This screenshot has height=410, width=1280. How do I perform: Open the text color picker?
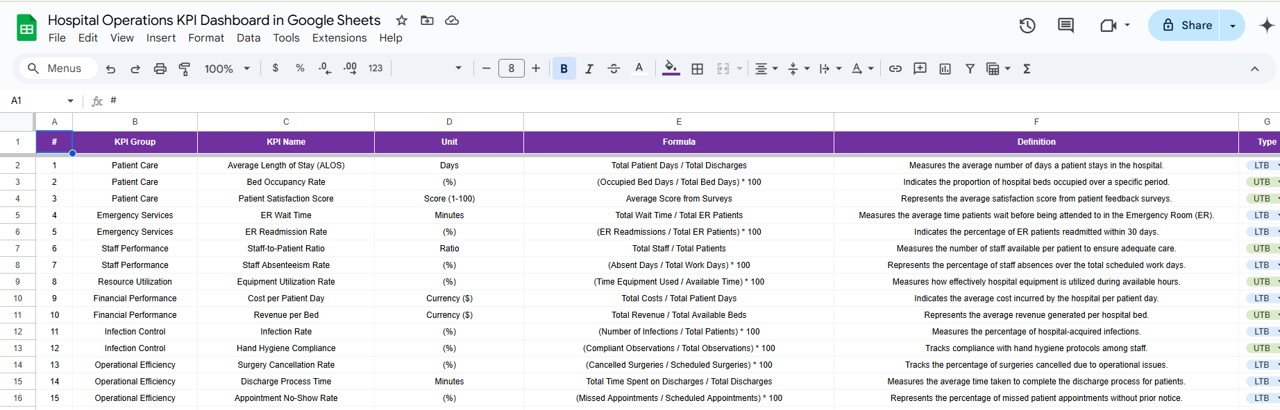[x=639, y=69]
